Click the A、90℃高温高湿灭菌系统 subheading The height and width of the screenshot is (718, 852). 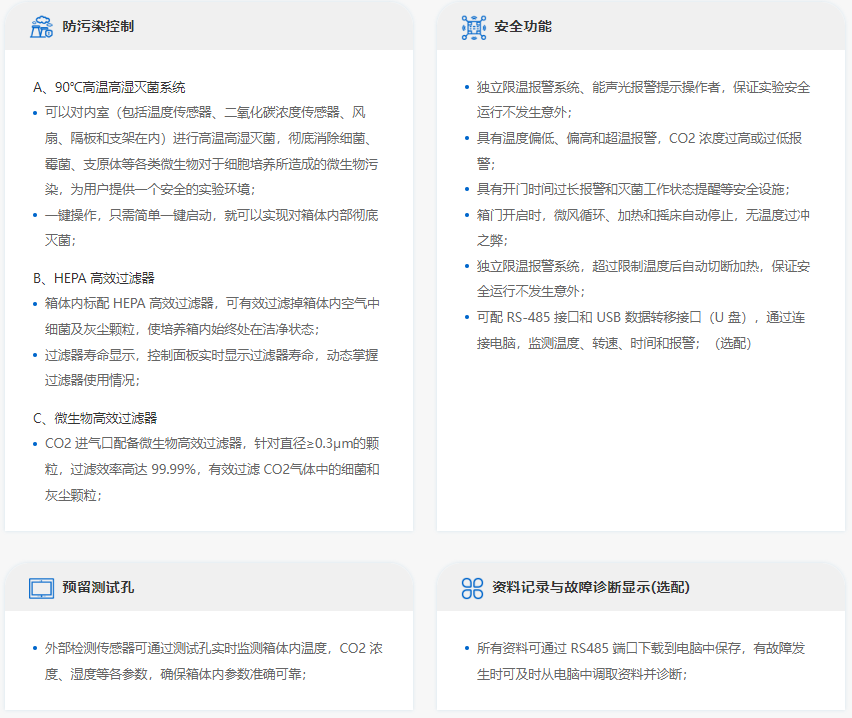coord(109,88)
